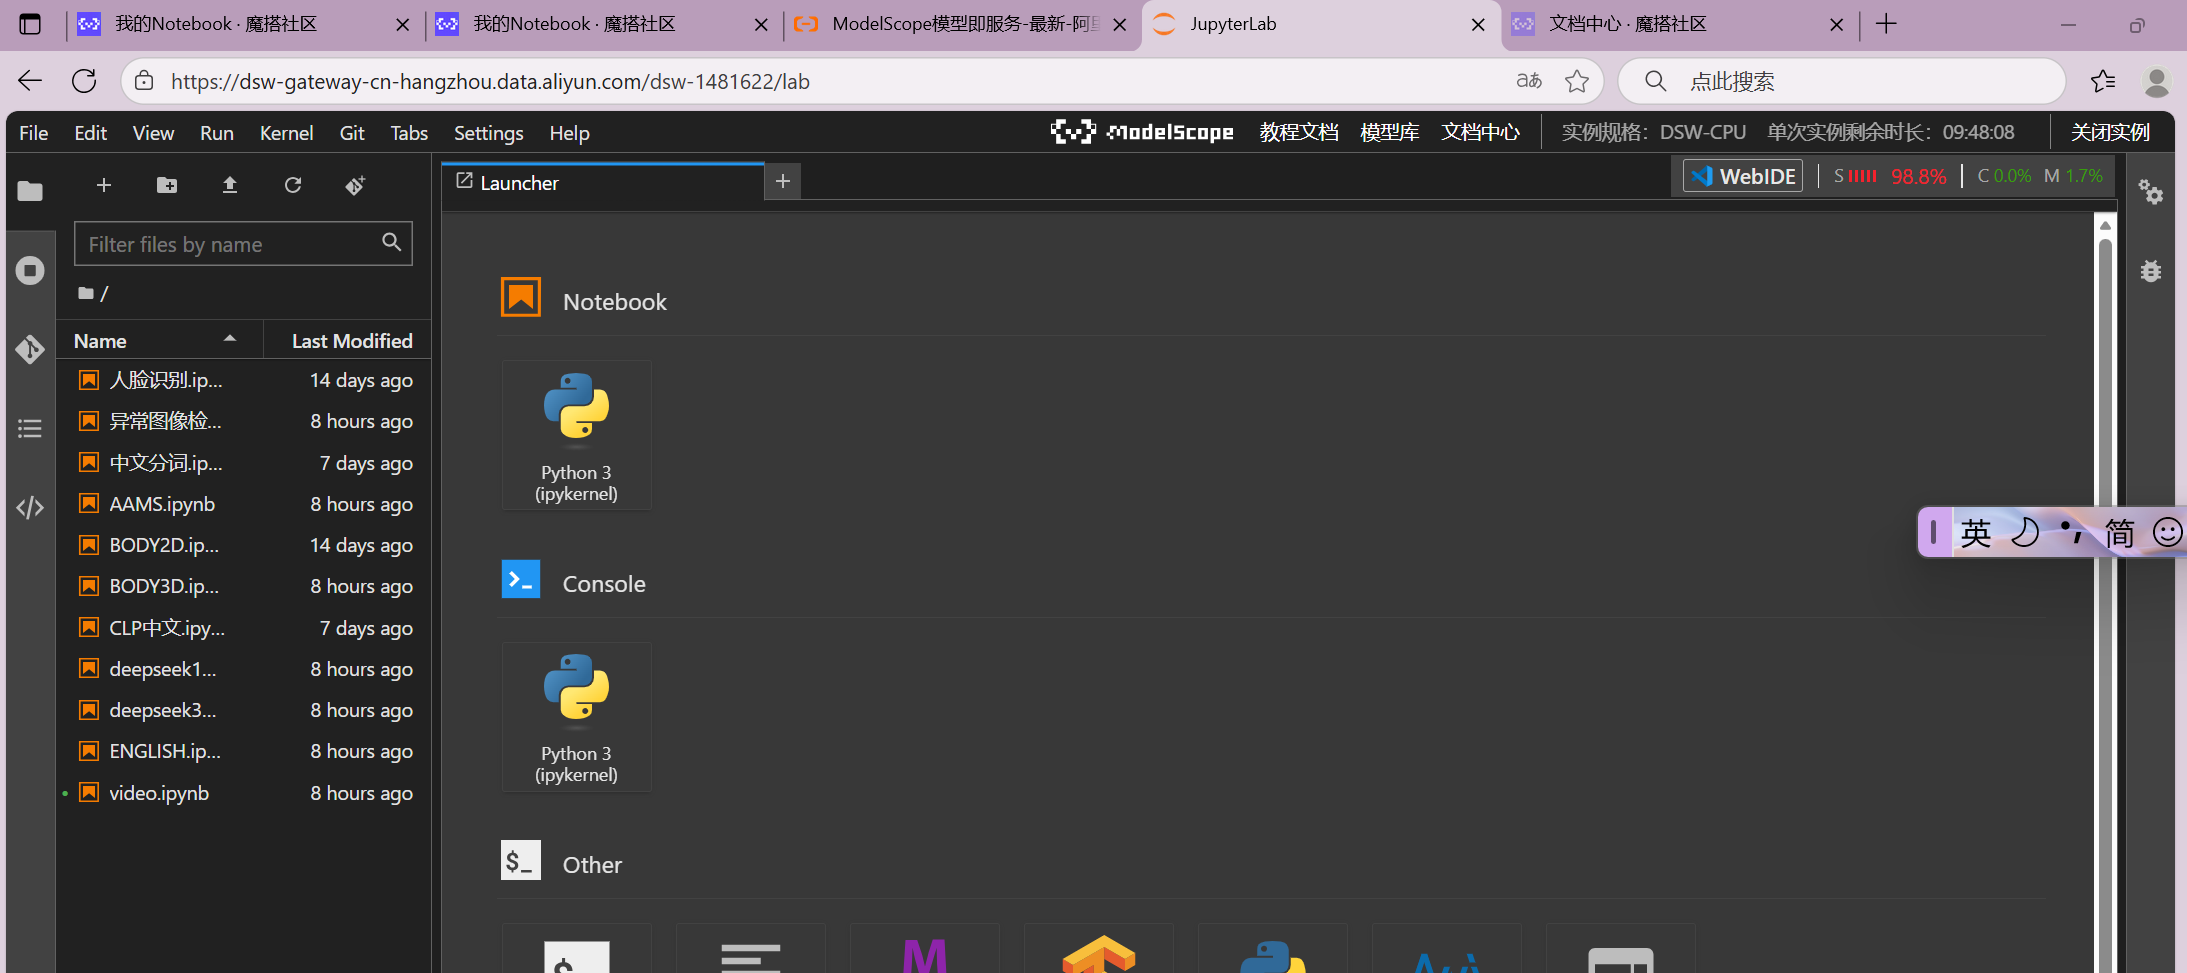The width and height of the screenshot is (2187, 973).
Task: Open the 文档中心 link in header
Action: point(1481,132)
